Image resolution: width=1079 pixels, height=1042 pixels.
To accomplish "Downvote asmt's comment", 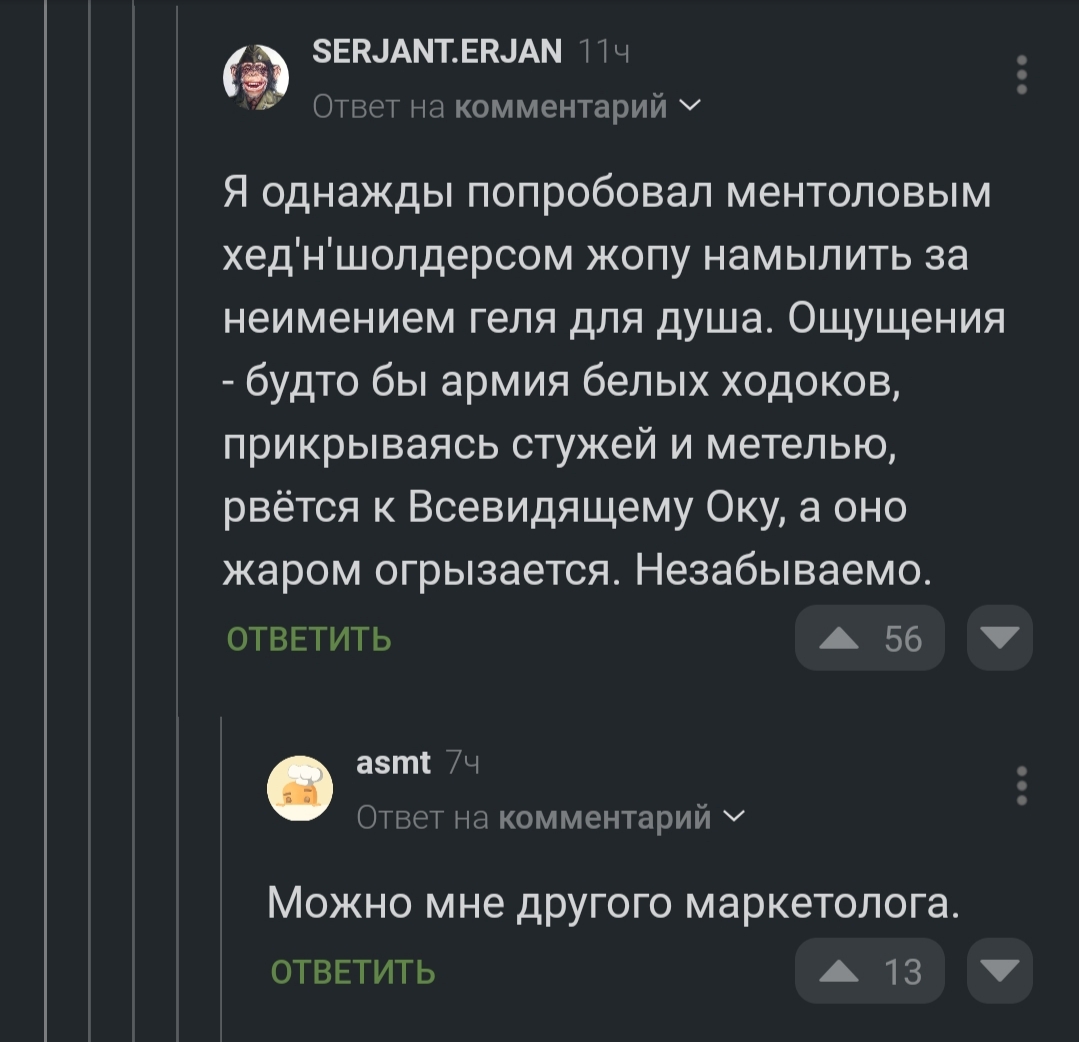I will click(x=999, y=970).
